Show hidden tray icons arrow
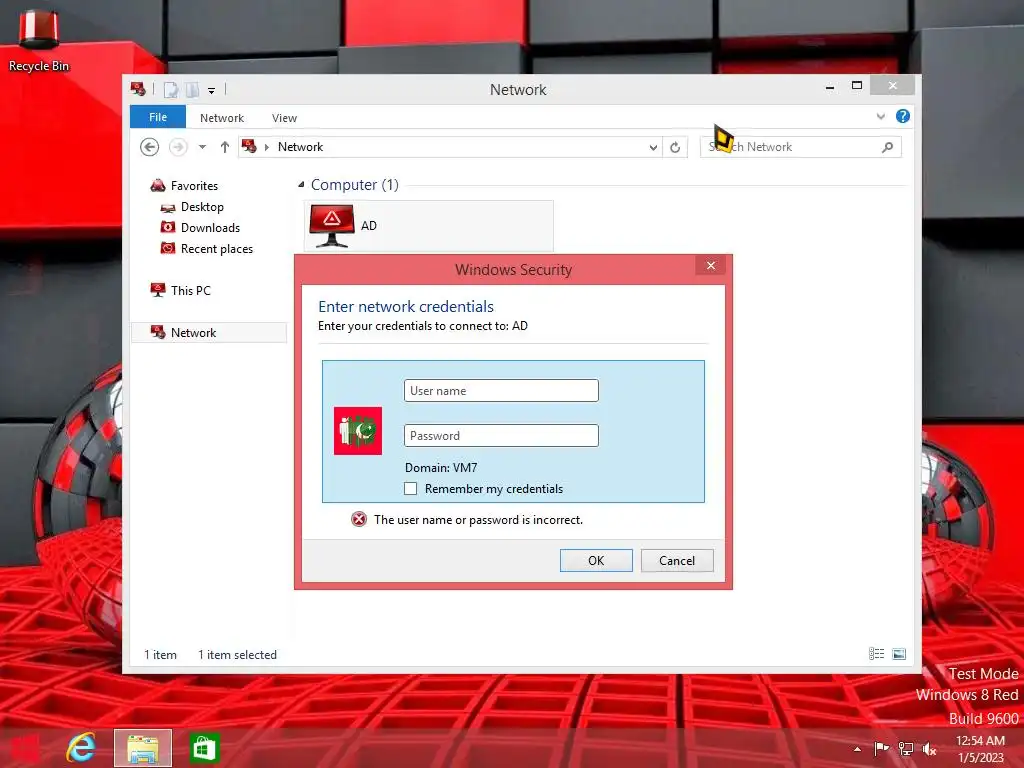 coord(857,749)
